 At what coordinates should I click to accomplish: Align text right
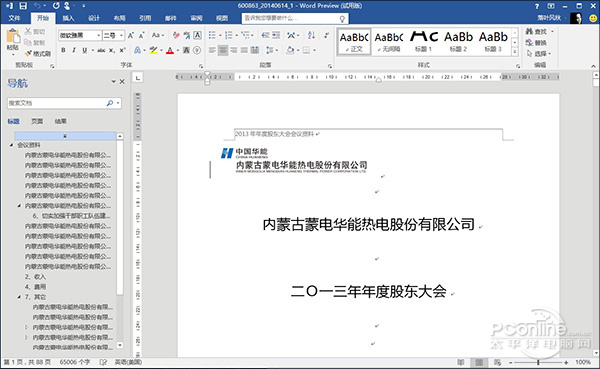pos(233,50)
